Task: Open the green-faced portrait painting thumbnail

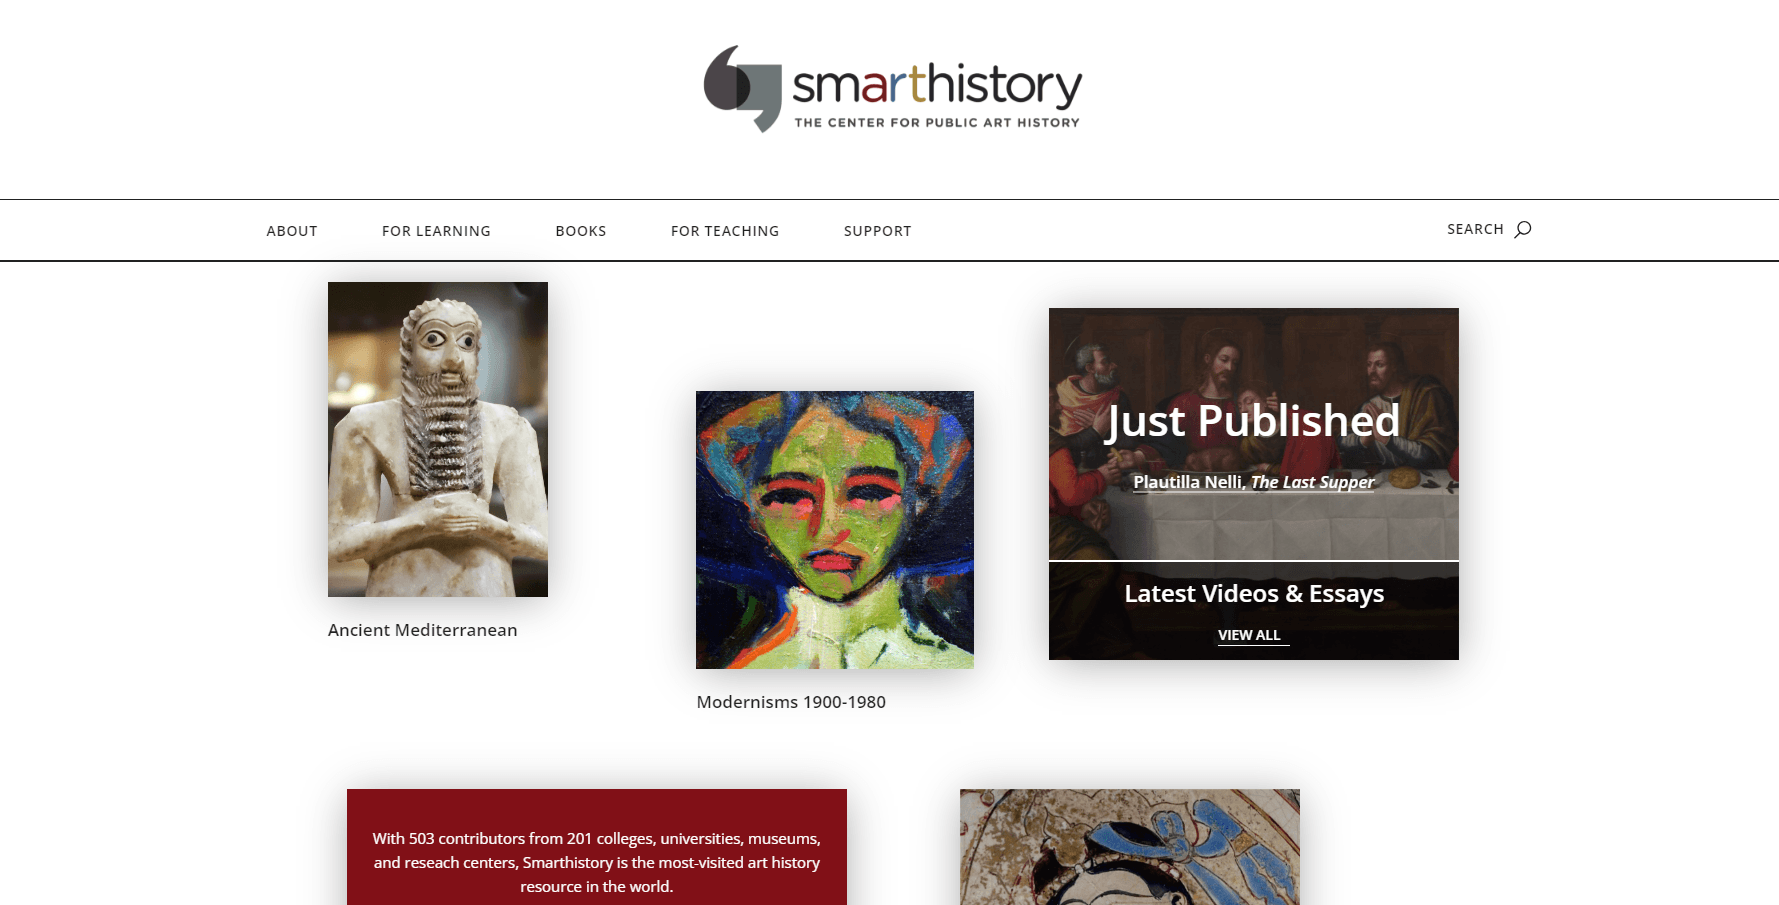Action: pos(835,530)
